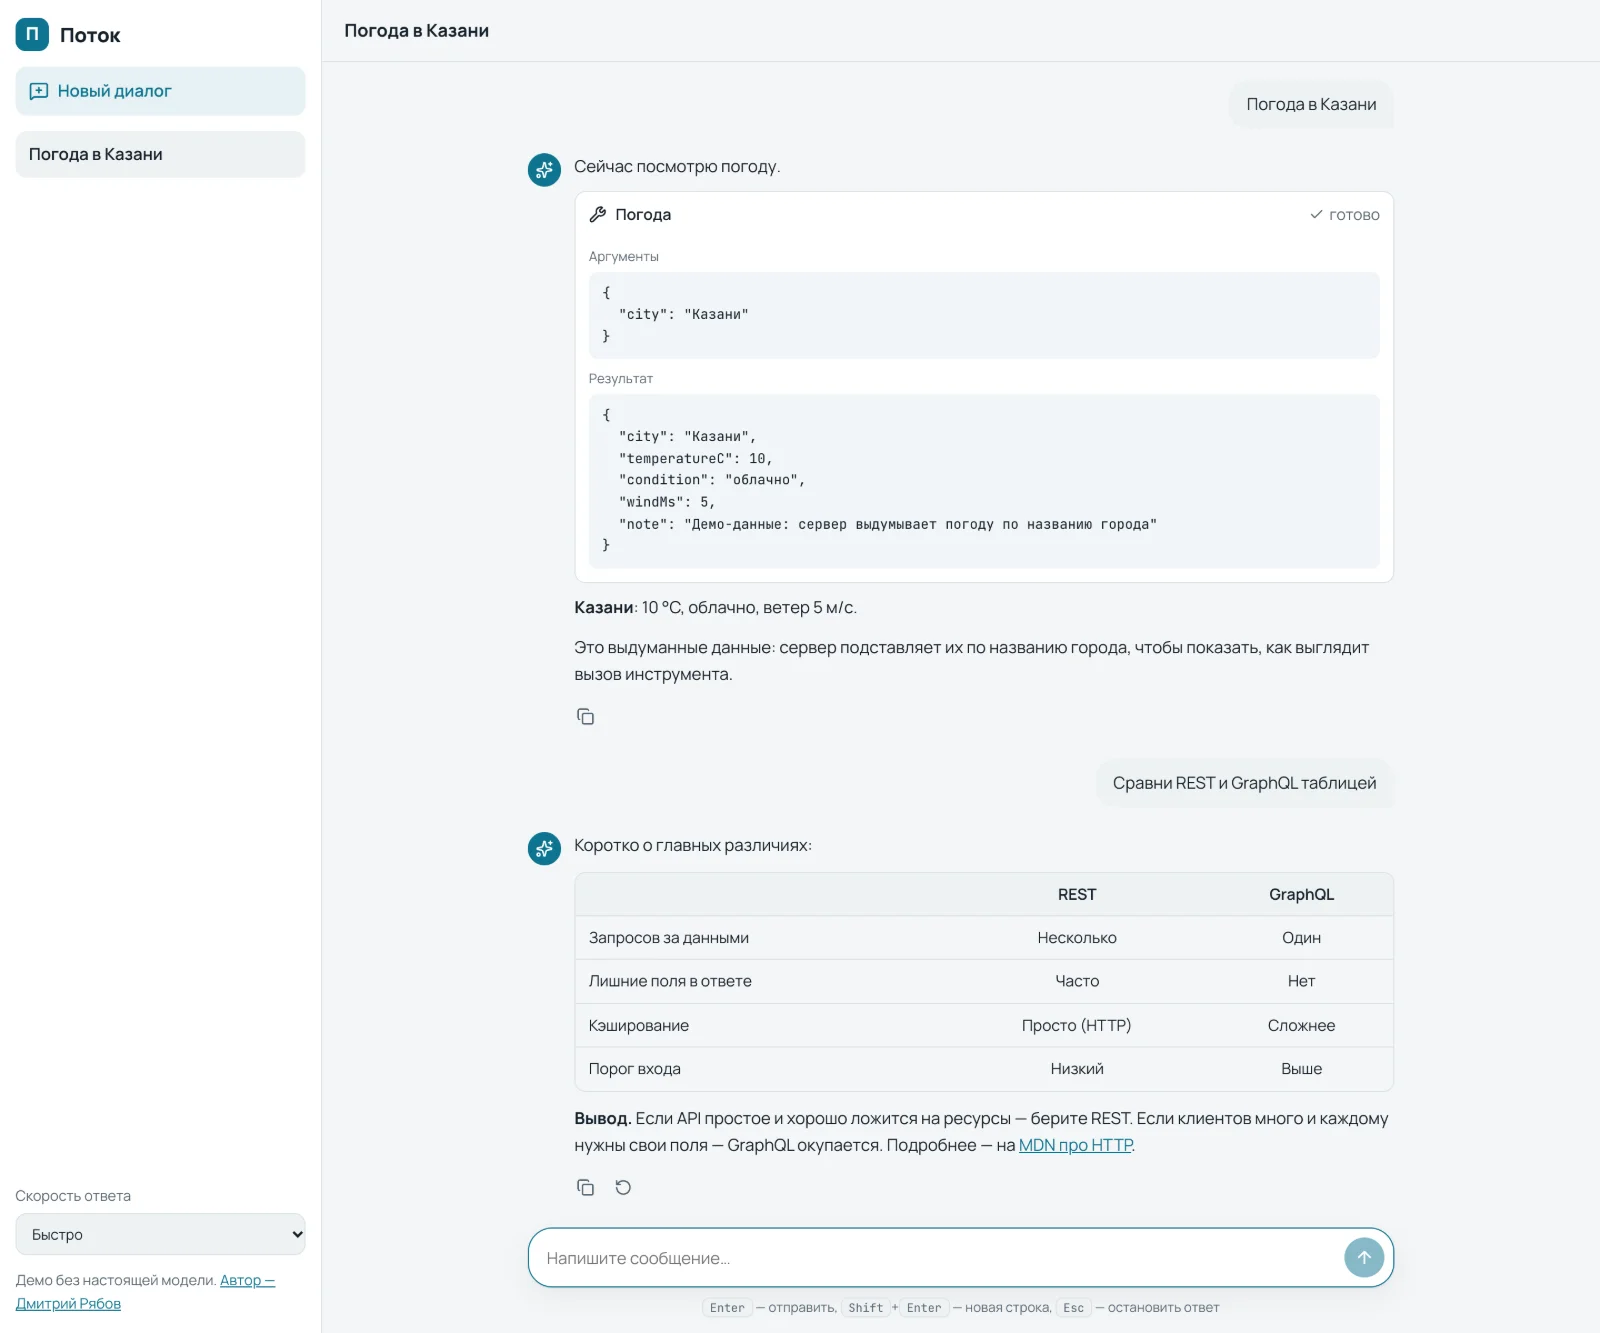Screen dimensions: 1600x1333
Task: Click the Shift key hint
Action: (x=866, y=1308)
